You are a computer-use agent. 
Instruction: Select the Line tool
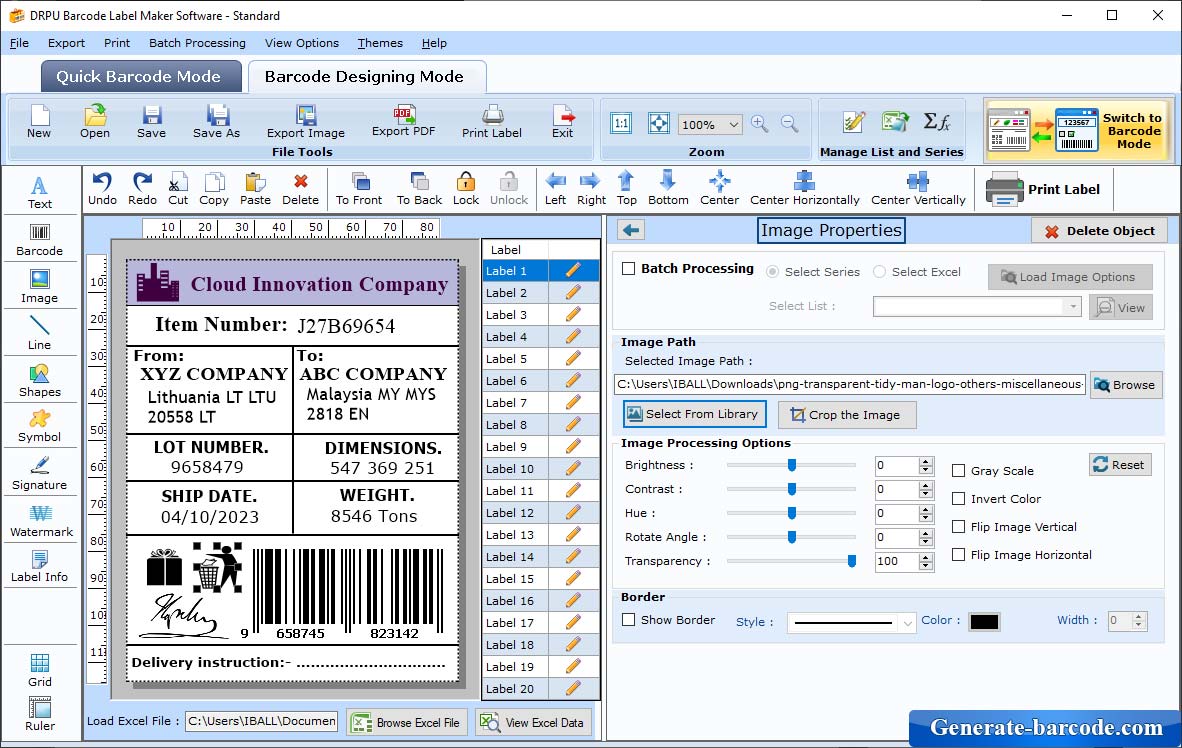[x=39, y=333]
